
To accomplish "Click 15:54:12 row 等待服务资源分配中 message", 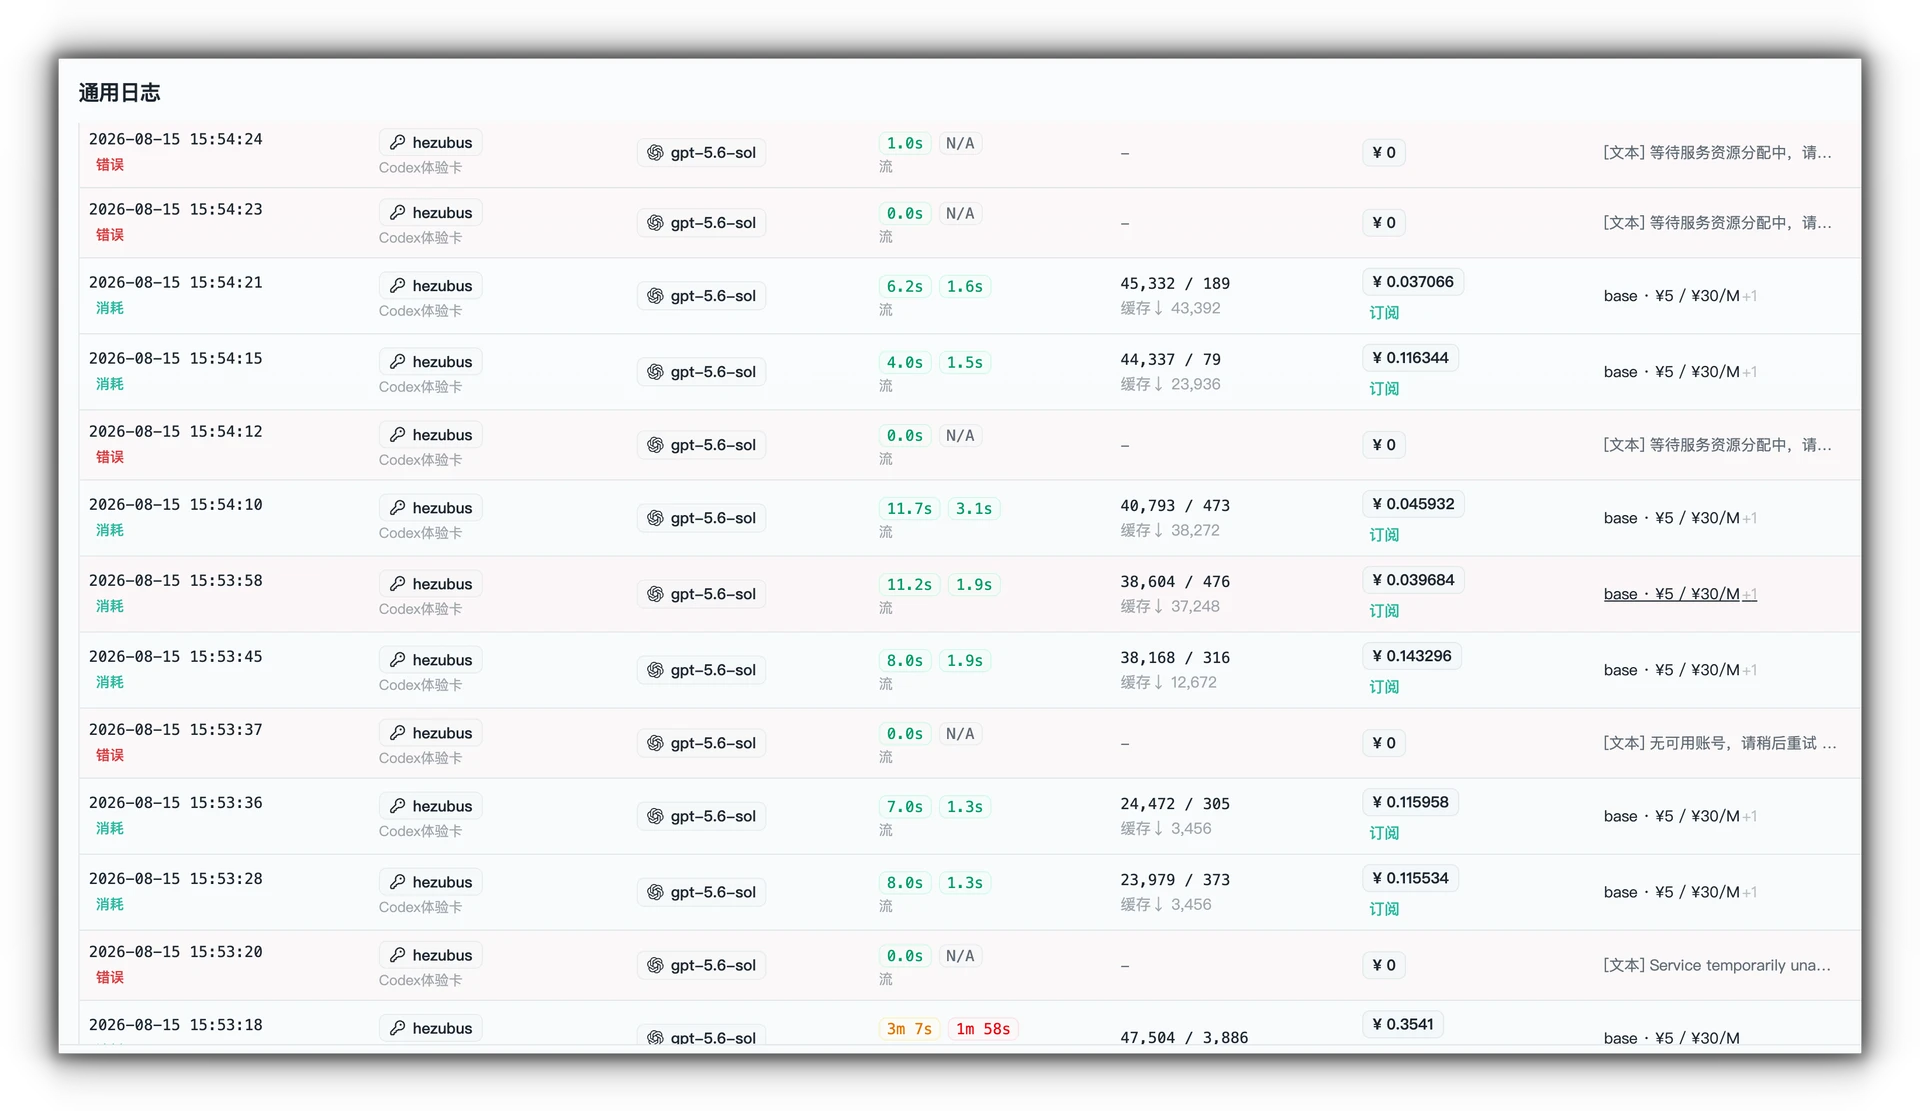I will (x=1718, y=444).
